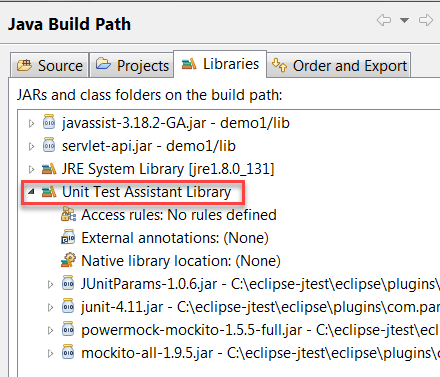Expand the junit-4.11.jar entry
The width and height of the screenshot is (440, 377).
click(50, 307)
